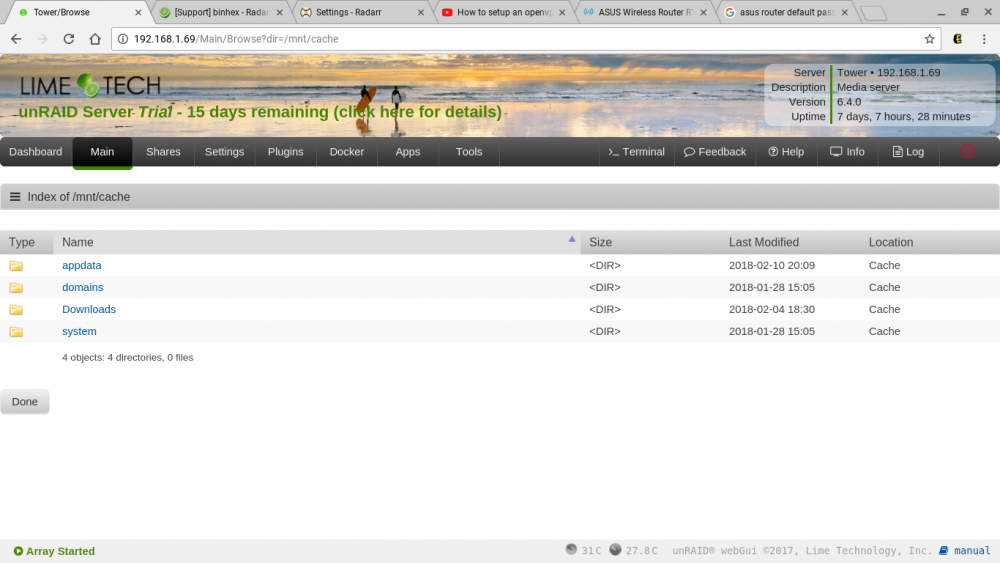1000x563 pixels.
Task: Open system Info panel
Action: coord(848,152)
